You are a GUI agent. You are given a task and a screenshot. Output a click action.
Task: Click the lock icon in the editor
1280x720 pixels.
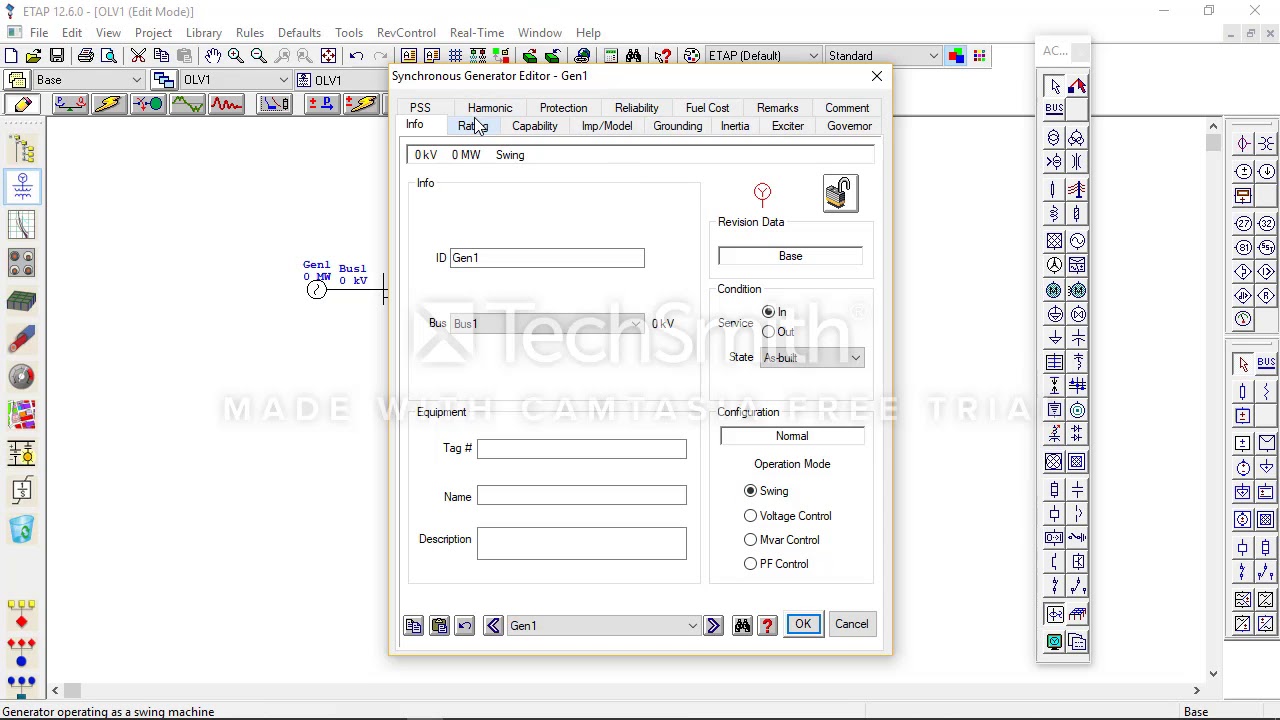(840, 193)
